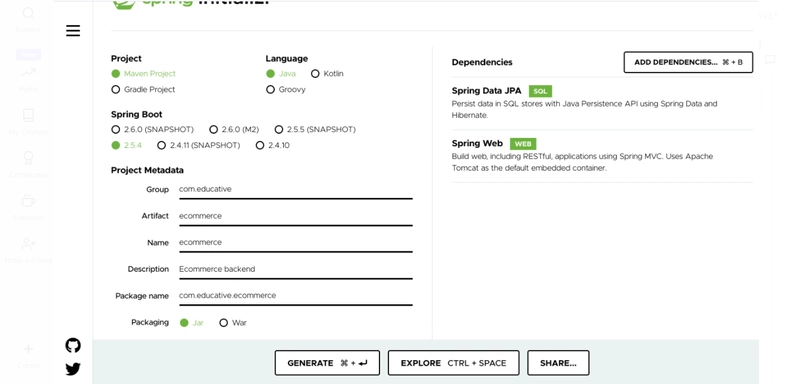Select Gradle Project radio button
Screen dimensions: 800x384
116,89
